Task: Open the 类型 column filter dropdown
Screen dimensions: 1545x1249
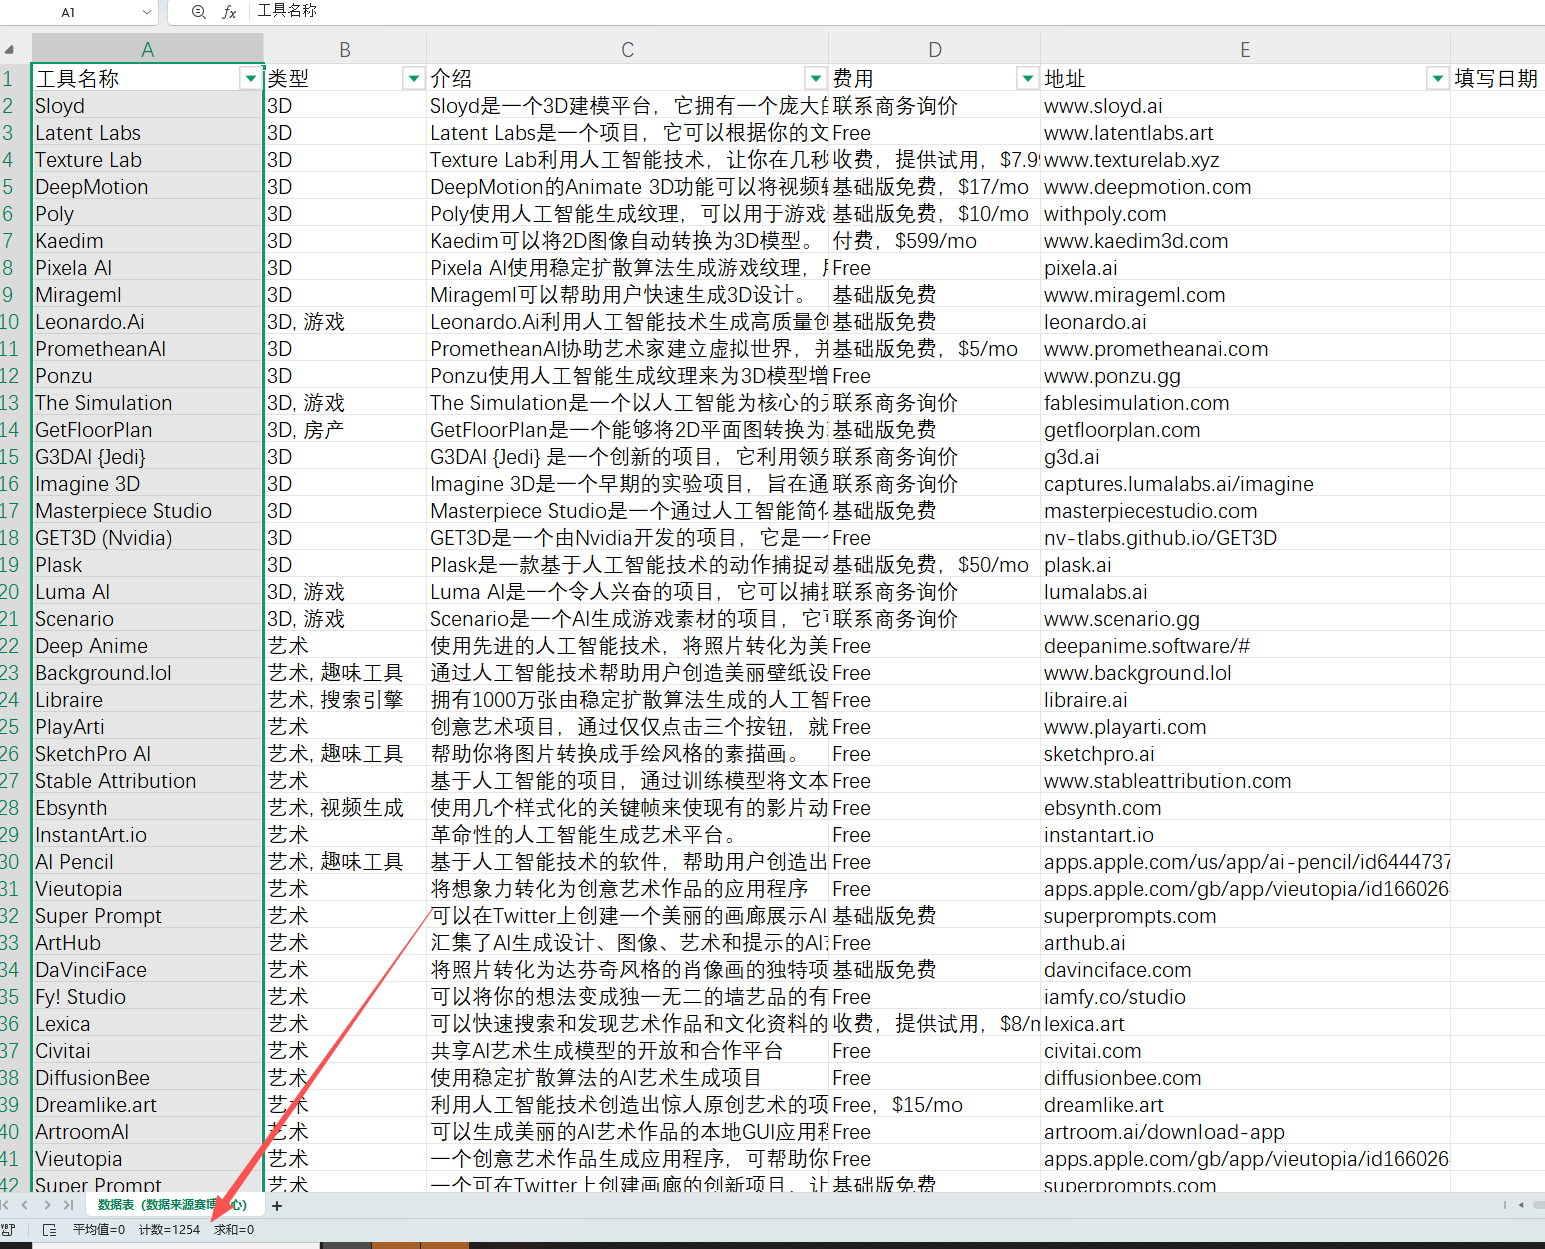Action: pos(413,78)
